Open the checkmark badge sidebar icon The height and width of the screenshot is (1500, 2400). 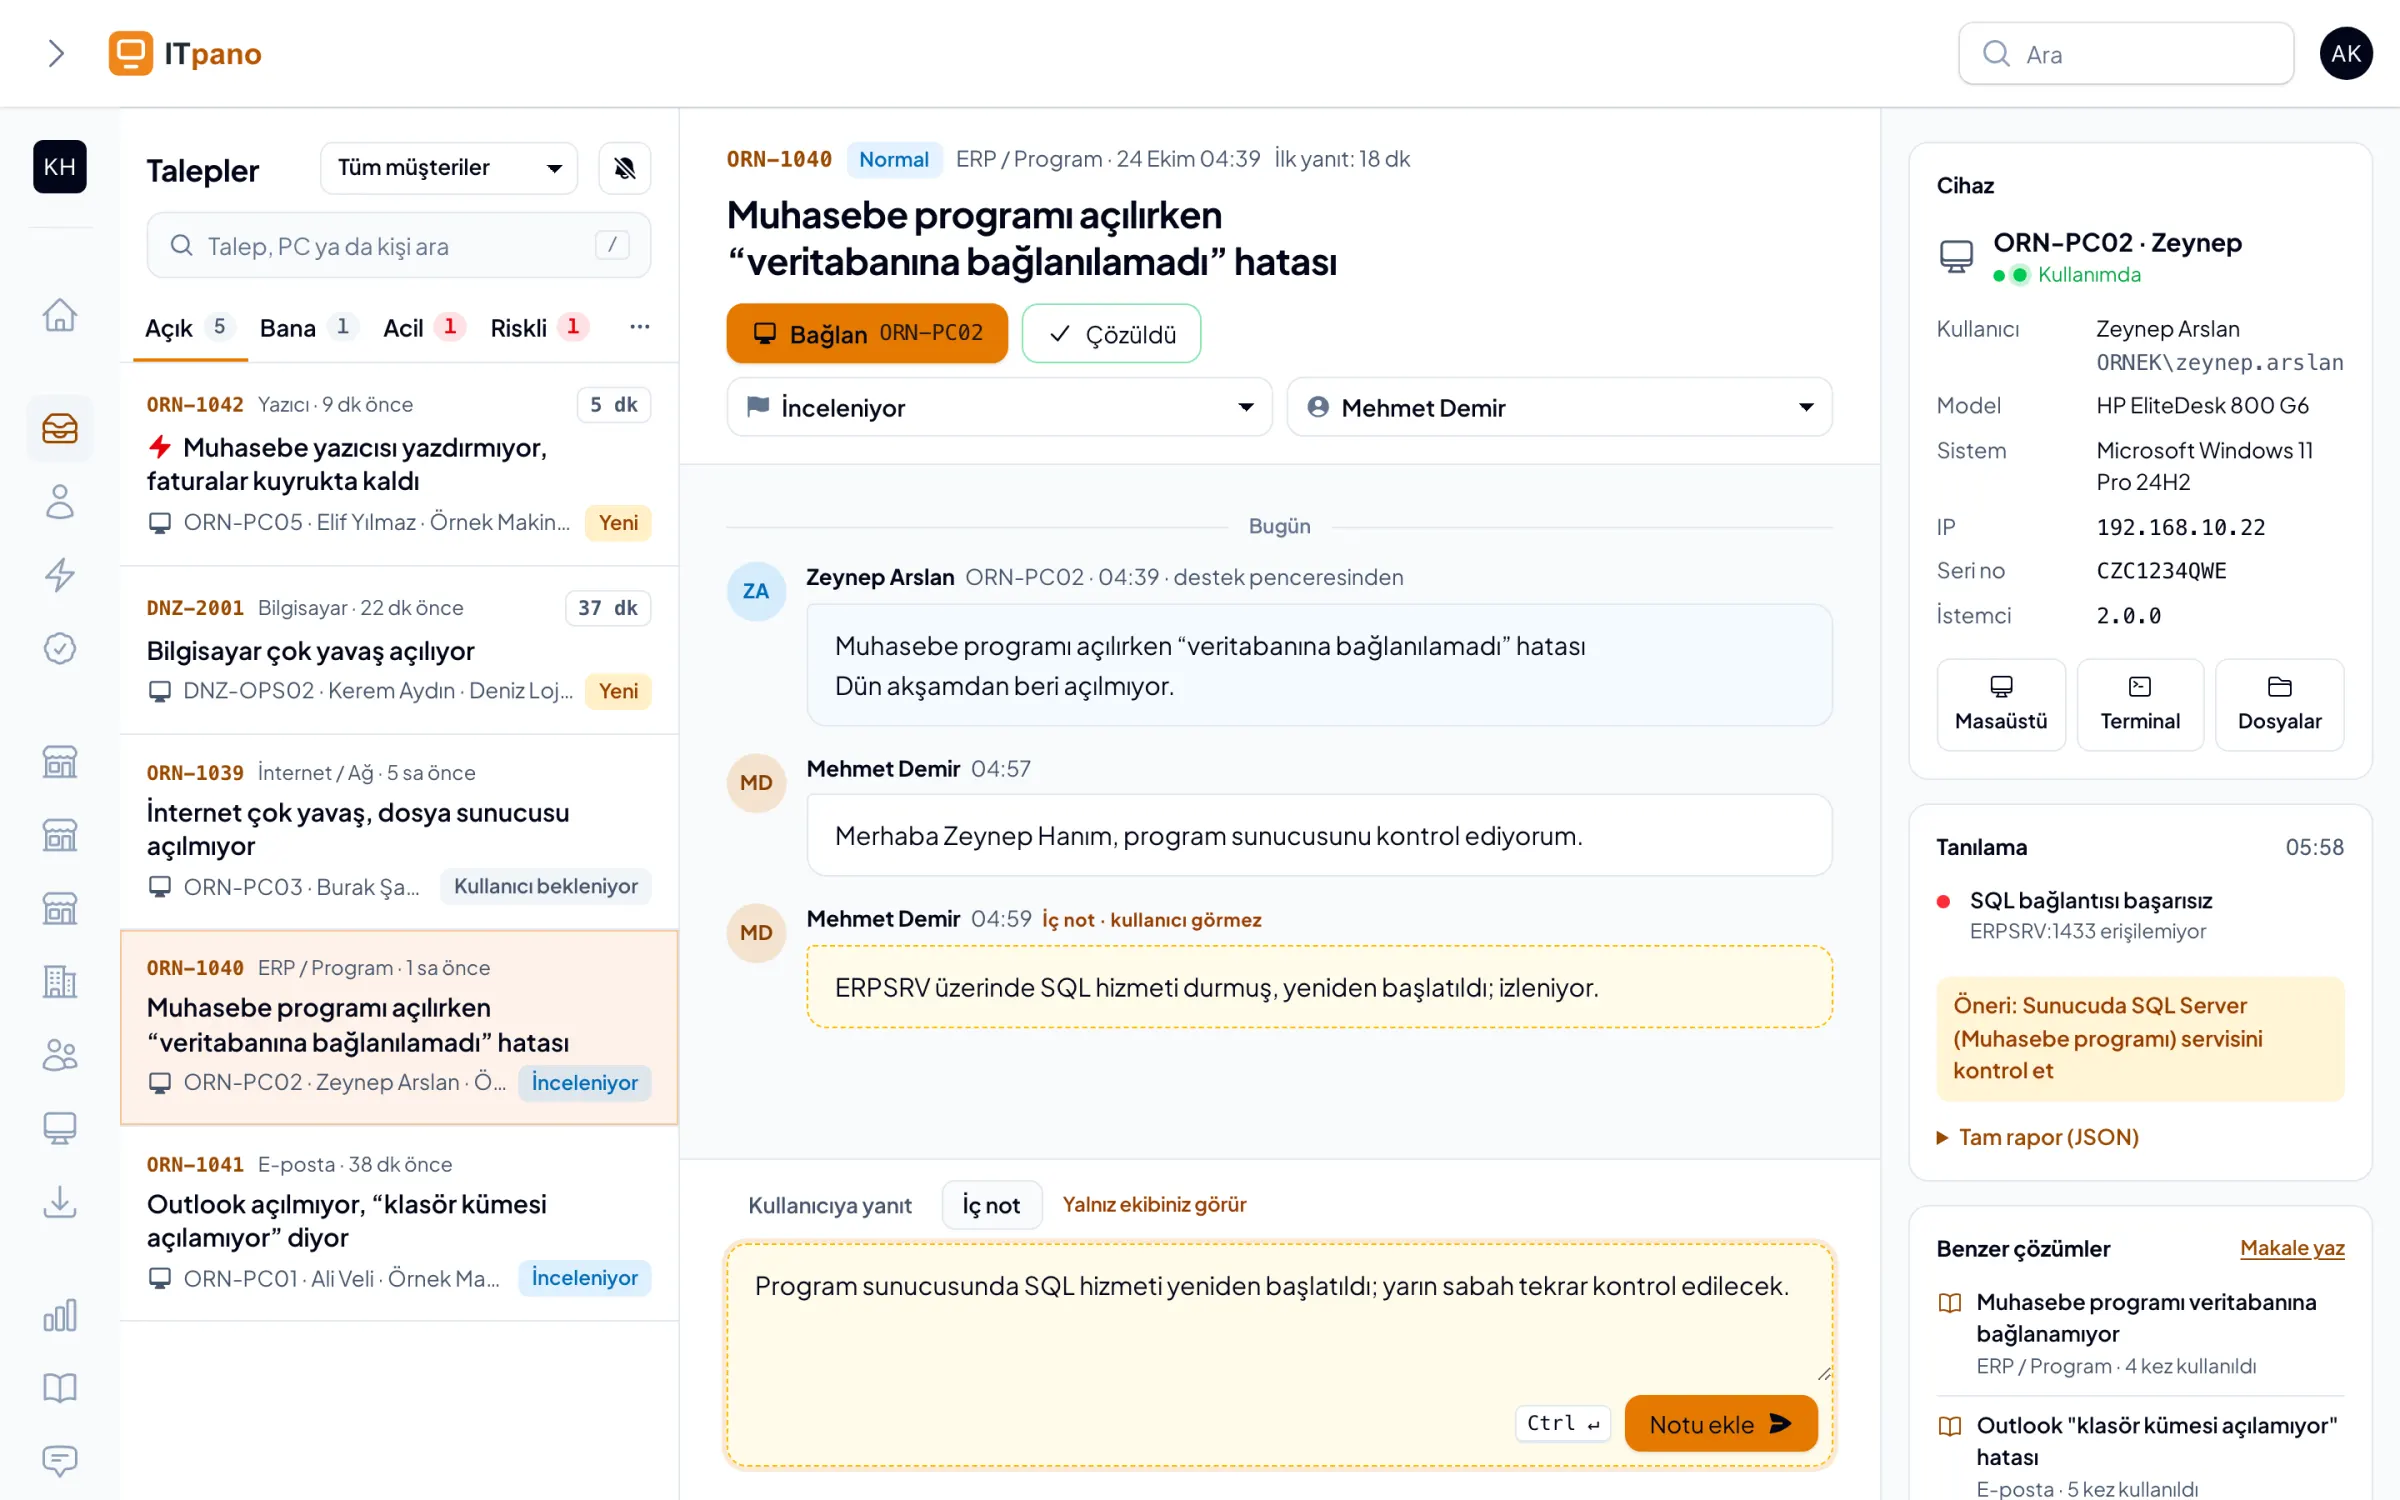(59, 649)
